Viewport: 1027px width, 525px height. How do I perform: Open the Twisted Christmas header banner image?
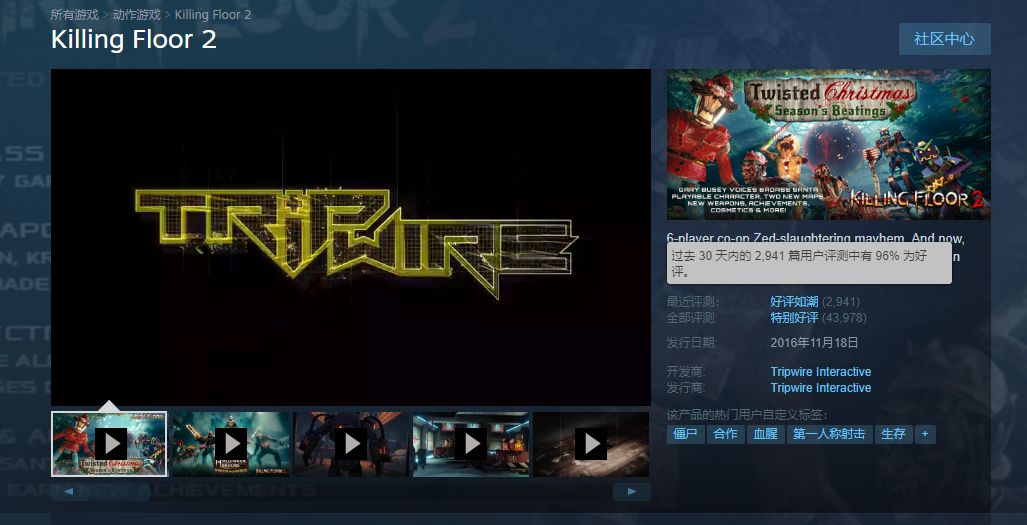[x=829, y=145]
